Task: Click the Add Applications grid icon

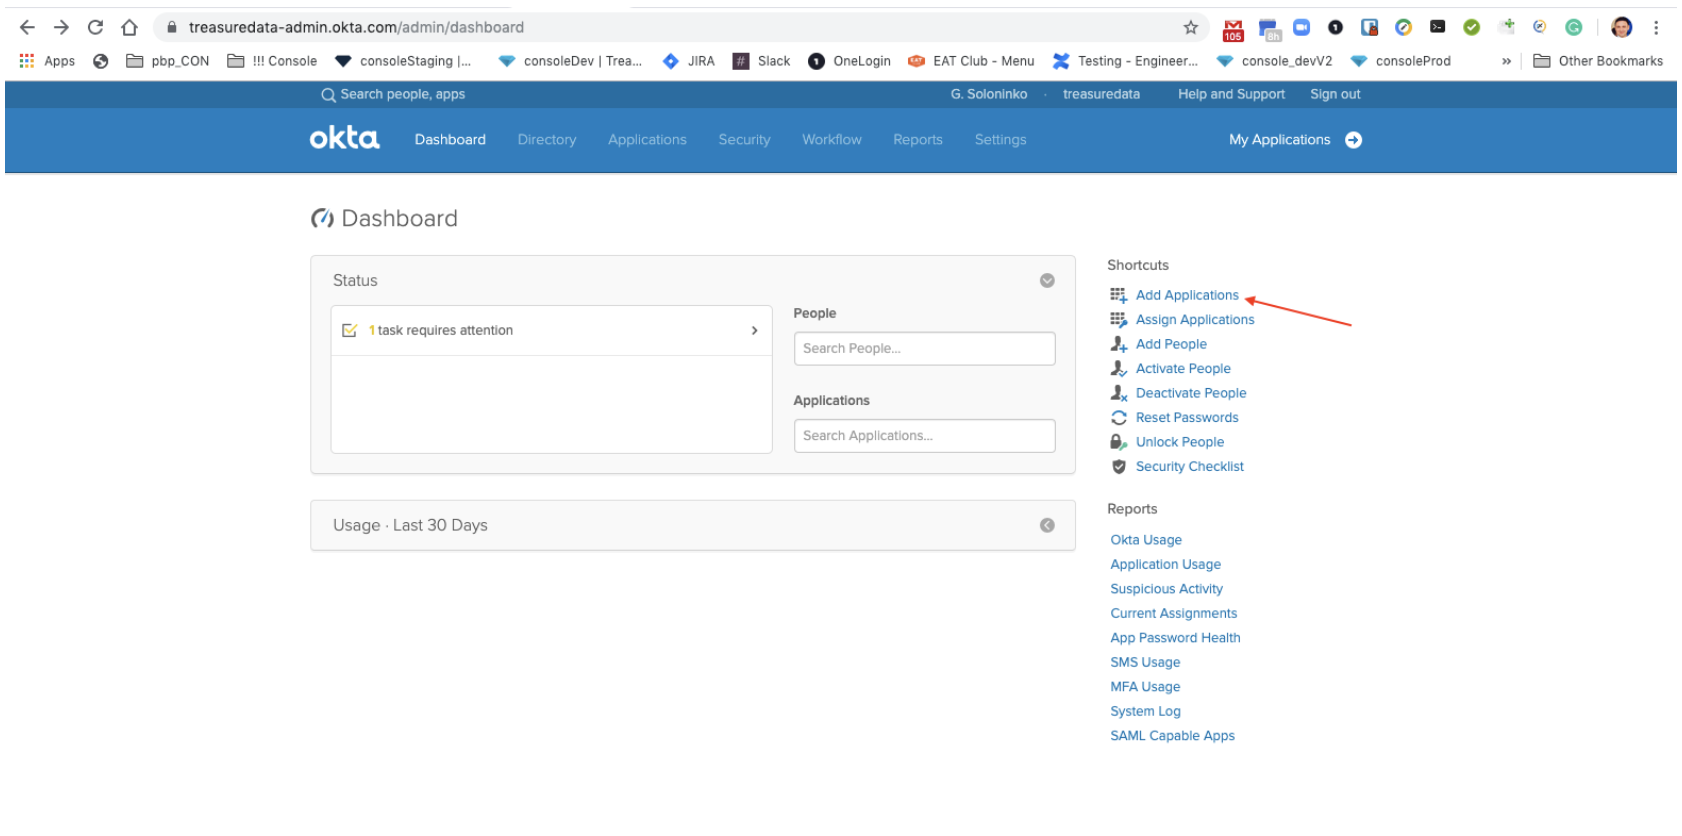Action: pos(1118,295)
